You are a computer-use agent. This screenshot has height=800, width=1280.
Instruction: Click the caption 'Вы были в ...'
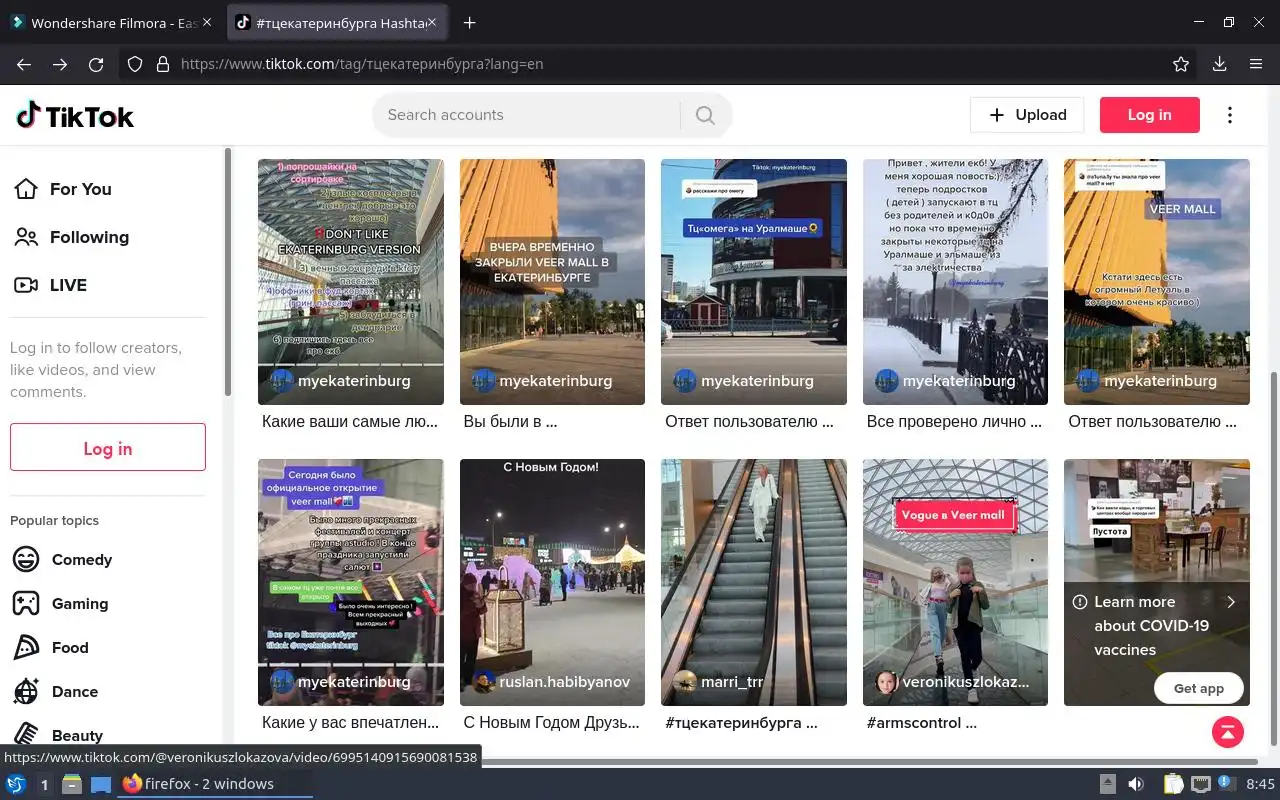pyautogui.click(x=510, y=422)
